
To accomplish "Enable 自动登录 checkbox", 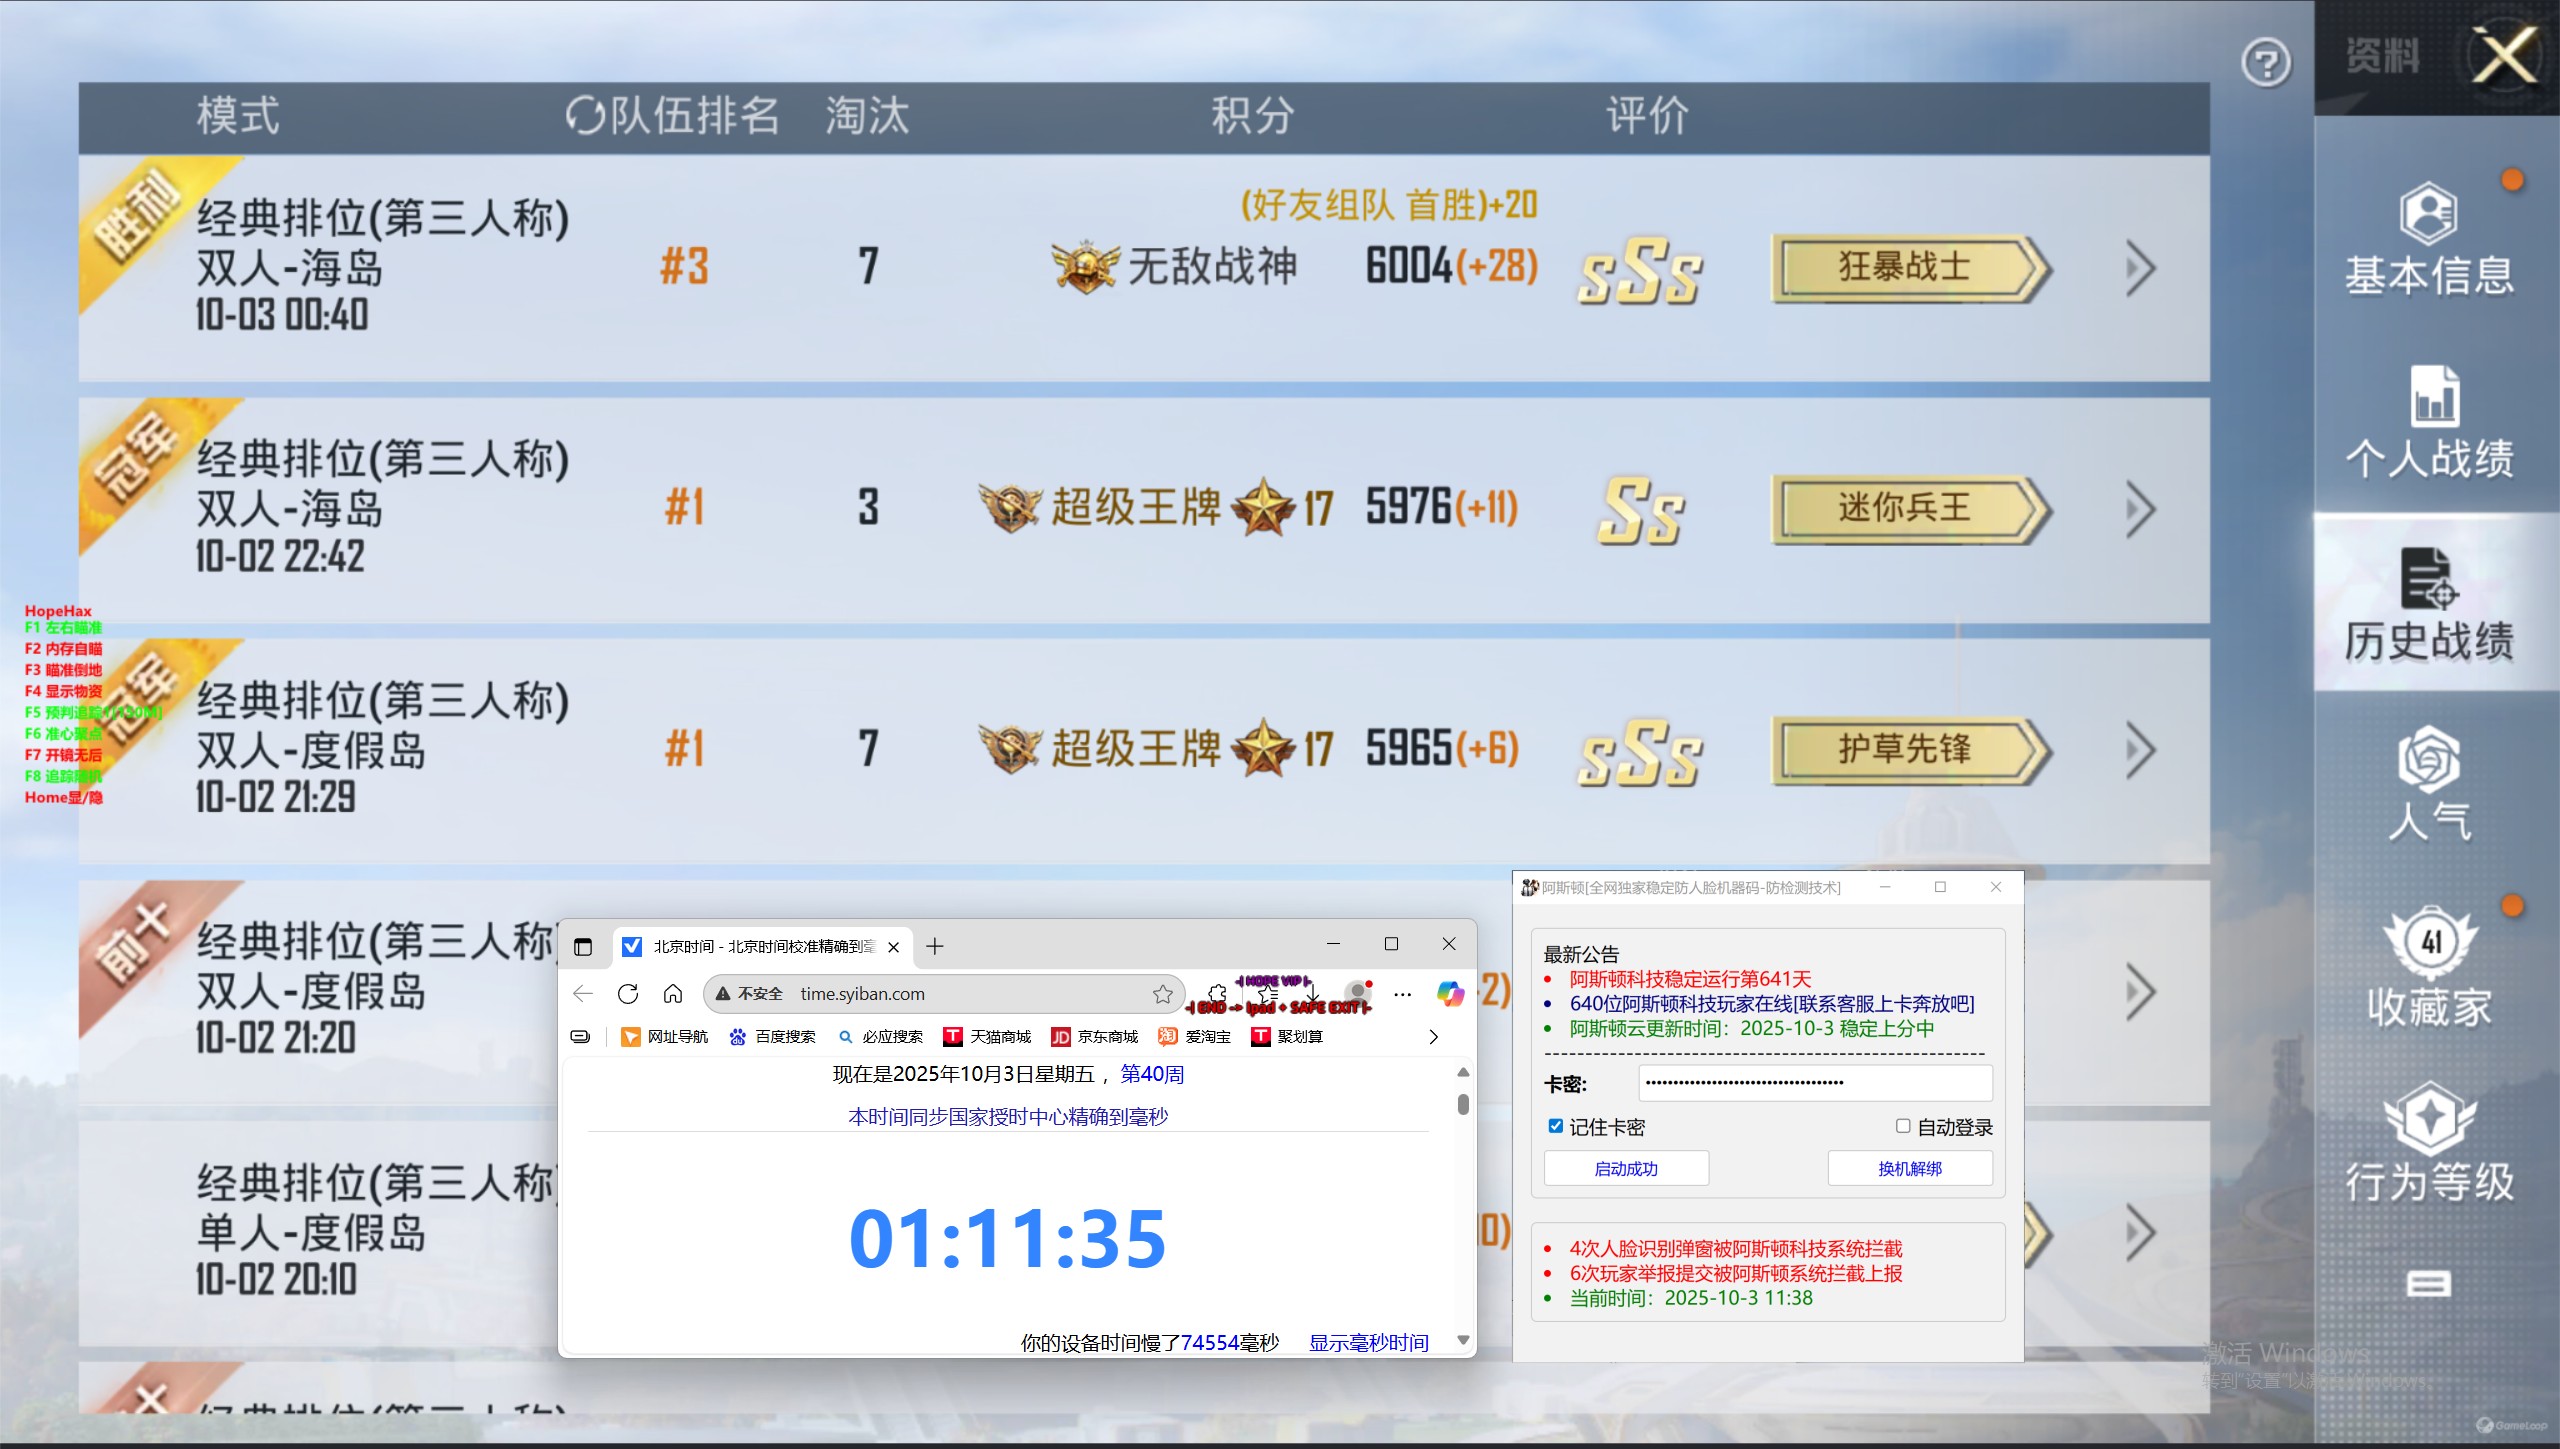I will click(x=1903, y=1126).
